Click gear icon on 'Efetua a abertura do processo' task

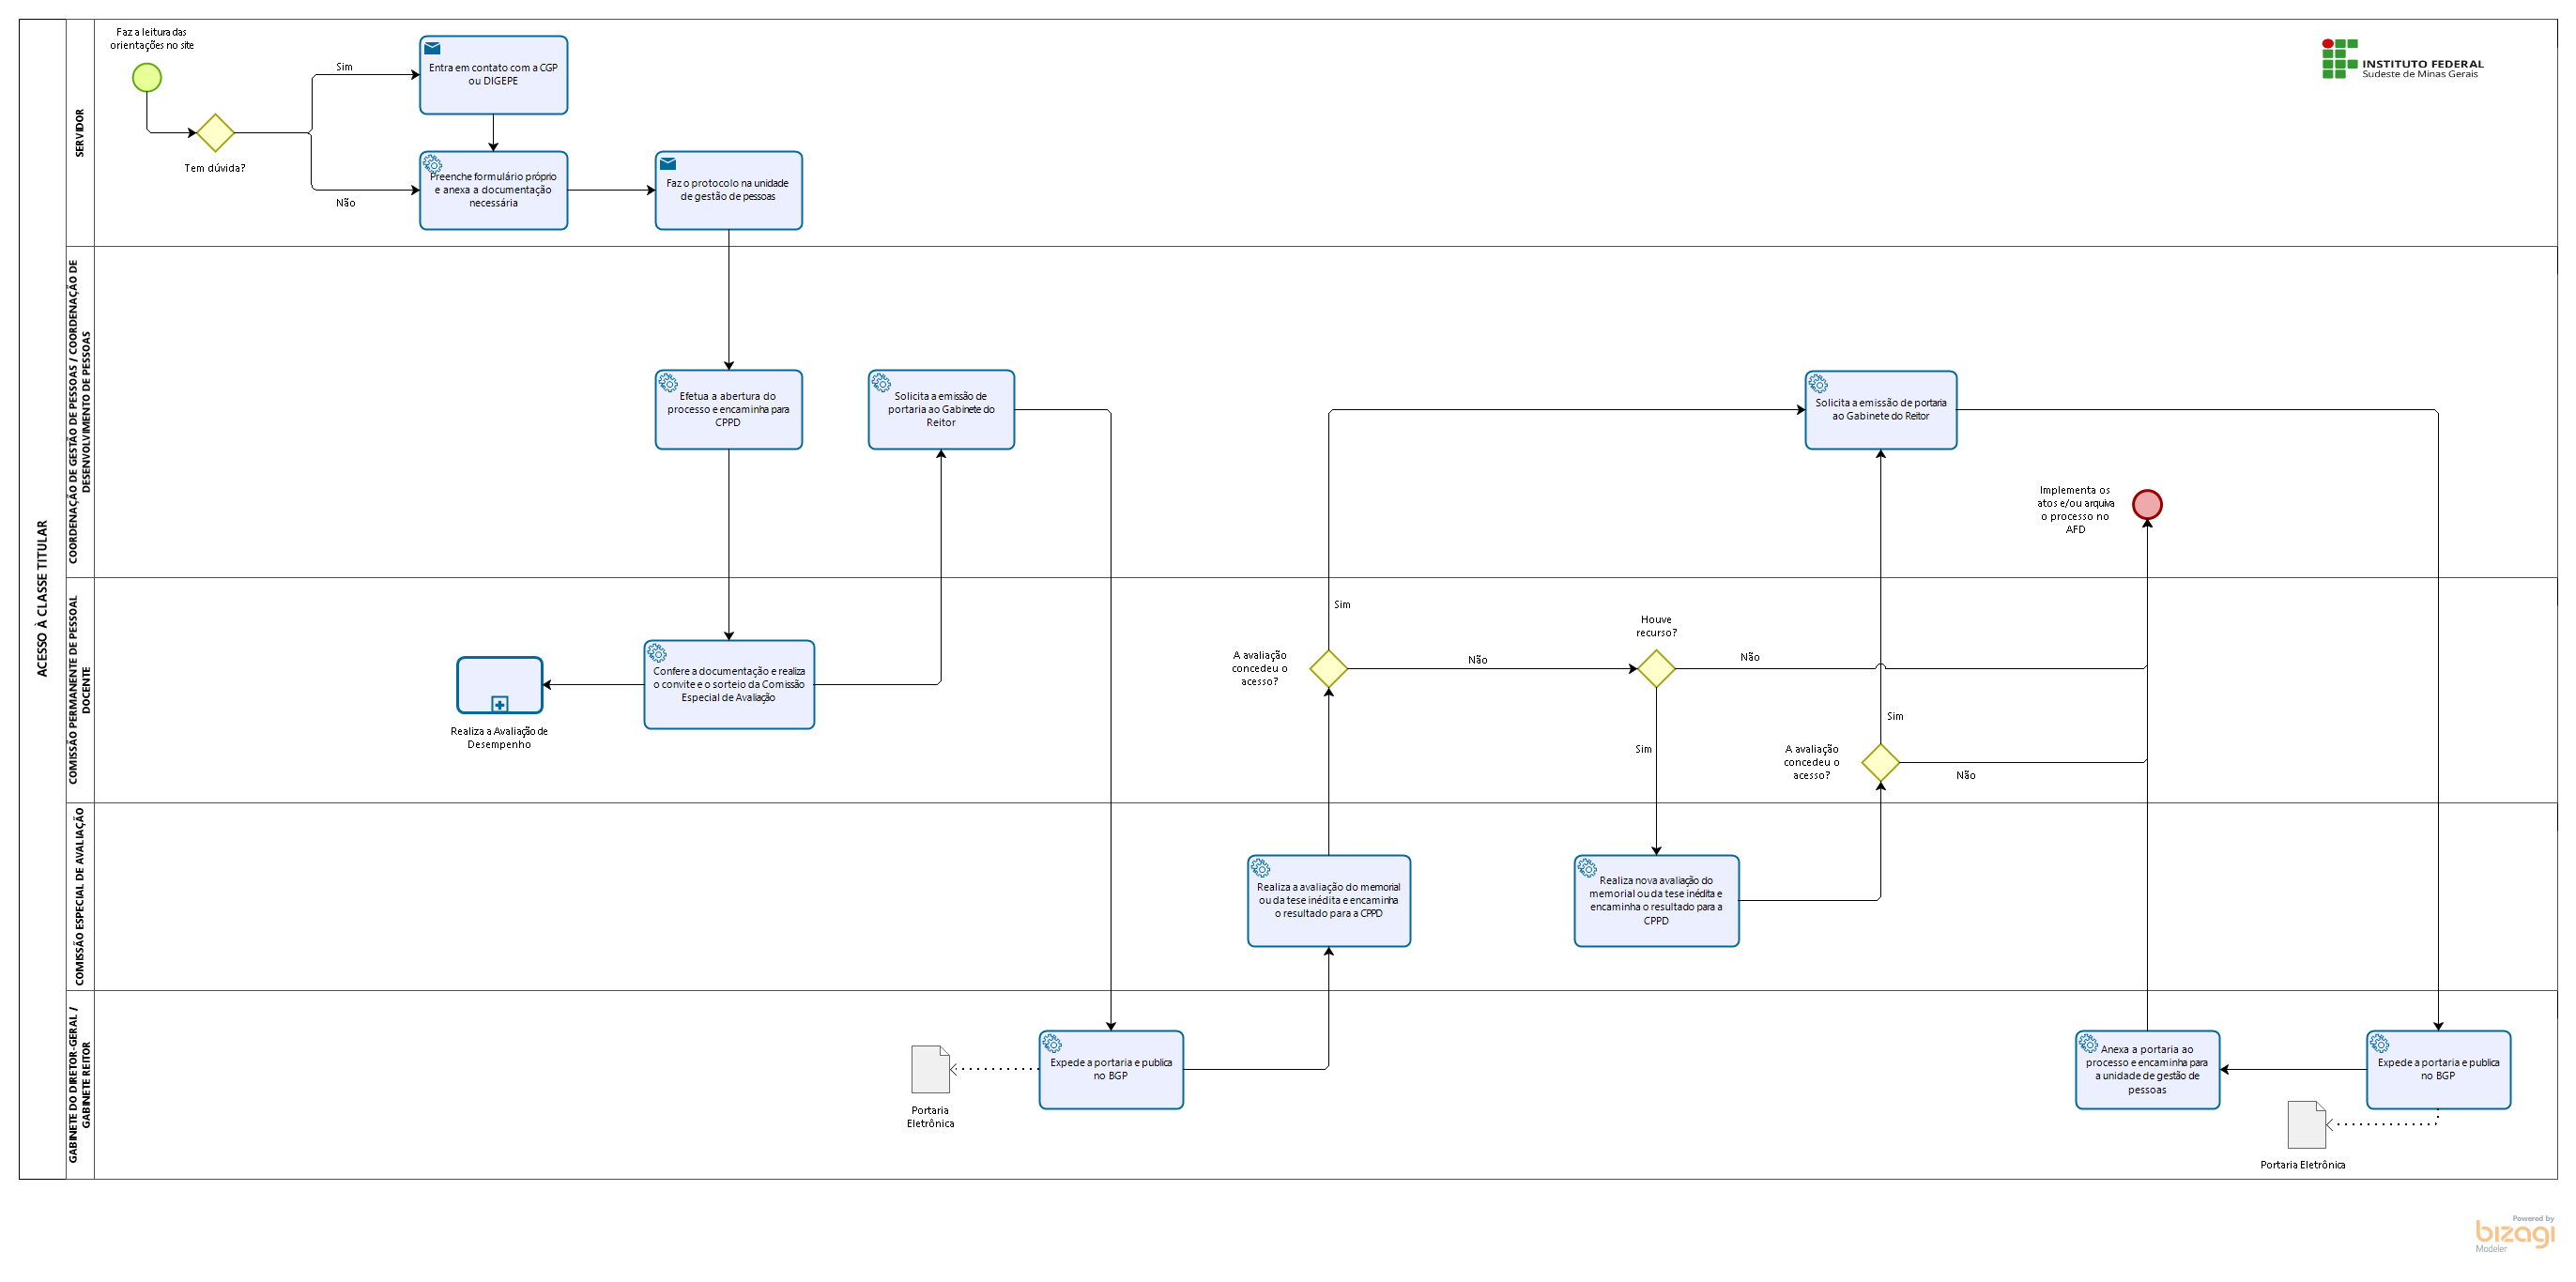tap(668, 382)
